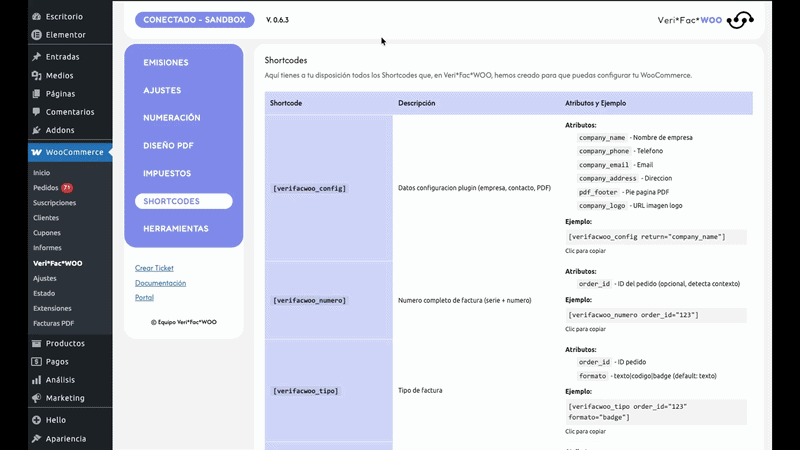Copy the verifacwoo_numero order_id example code
The width and height of the screenshot is (800, 450).
coord(656,315)
